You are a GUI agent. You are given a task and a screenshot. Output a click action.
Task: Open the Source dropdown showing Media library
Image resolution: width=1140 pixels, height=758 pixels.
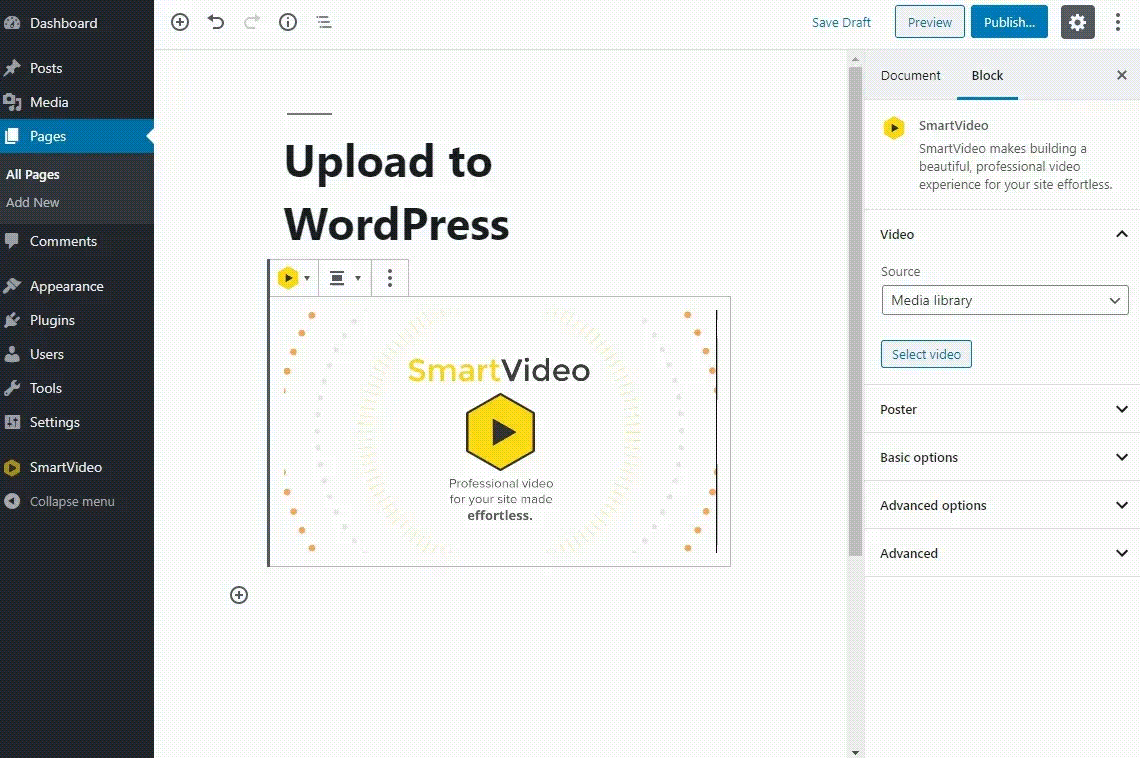pos(1004,300)
